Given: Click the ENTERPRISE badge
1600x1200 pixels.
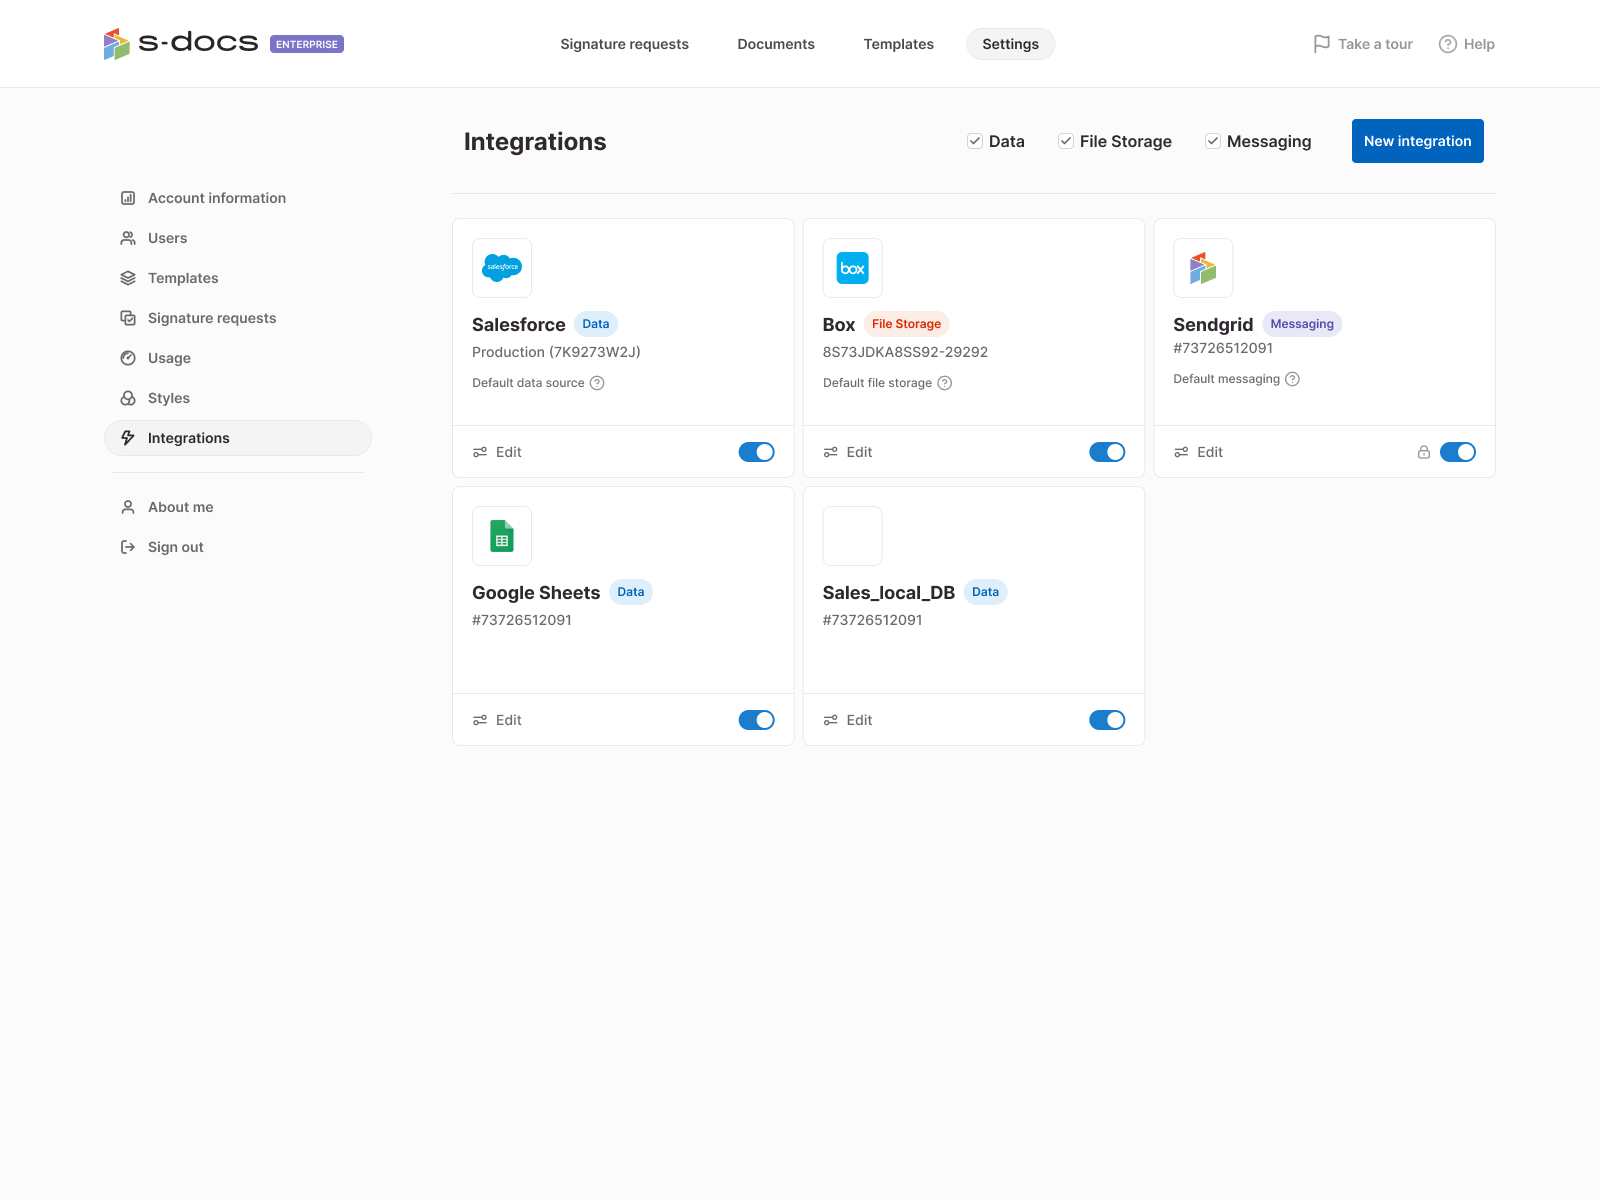Looking at the screenshot, I should click(x=307, y=44).
